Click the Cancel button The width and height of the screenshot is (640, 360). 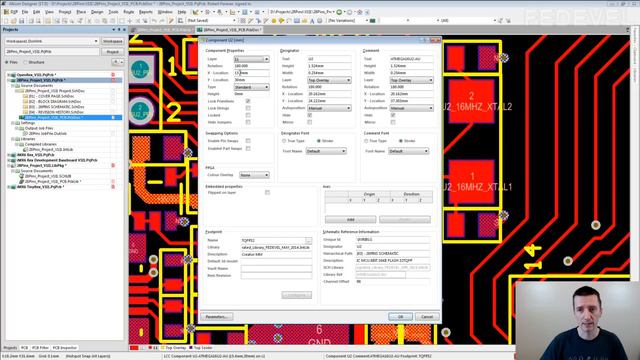[427, 317]
